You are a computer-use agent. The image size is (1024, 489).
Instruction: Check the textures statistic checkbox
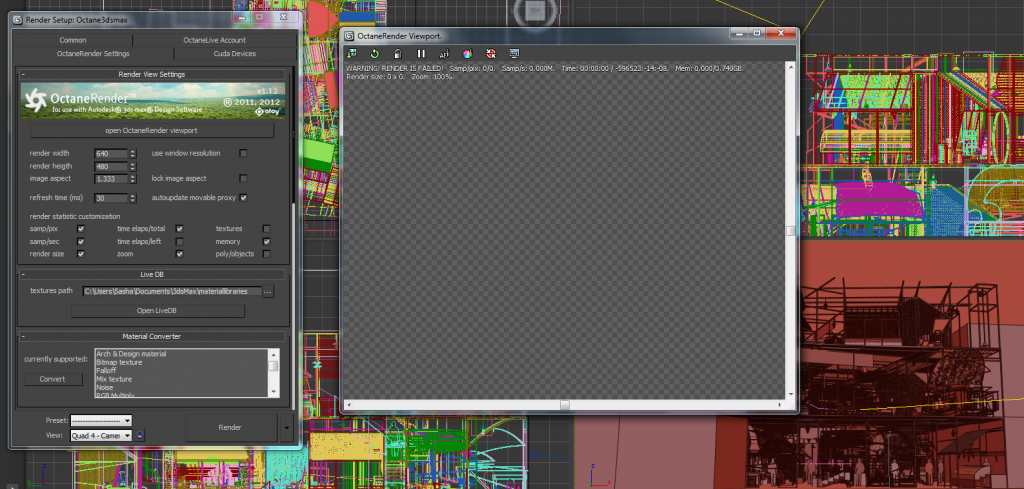pyautogui.click(x=266, y=229)
